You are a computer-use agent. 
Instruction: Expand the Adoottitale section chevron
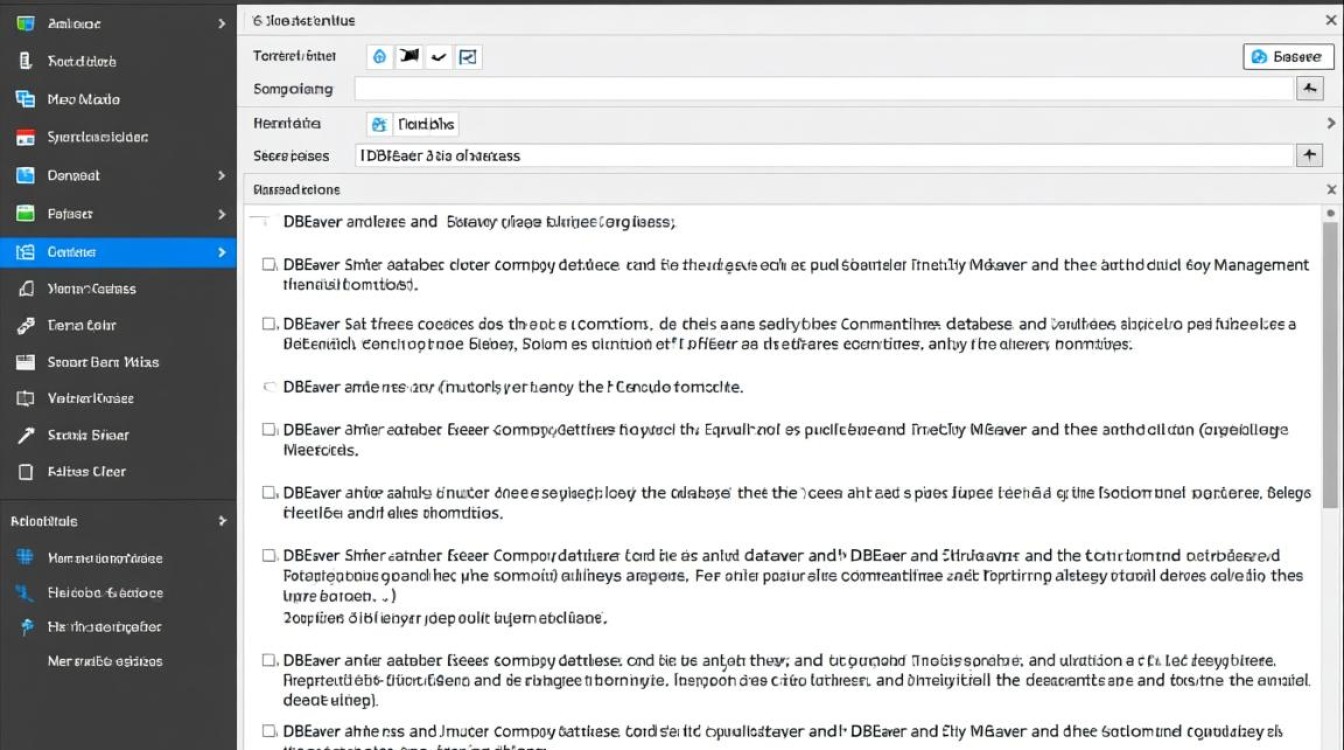coord(222,521)
